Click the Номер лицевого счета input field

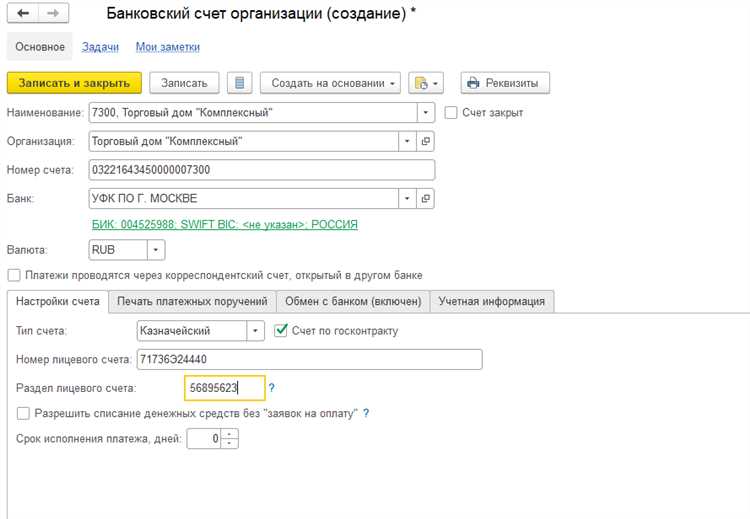(x=309, y=359)
